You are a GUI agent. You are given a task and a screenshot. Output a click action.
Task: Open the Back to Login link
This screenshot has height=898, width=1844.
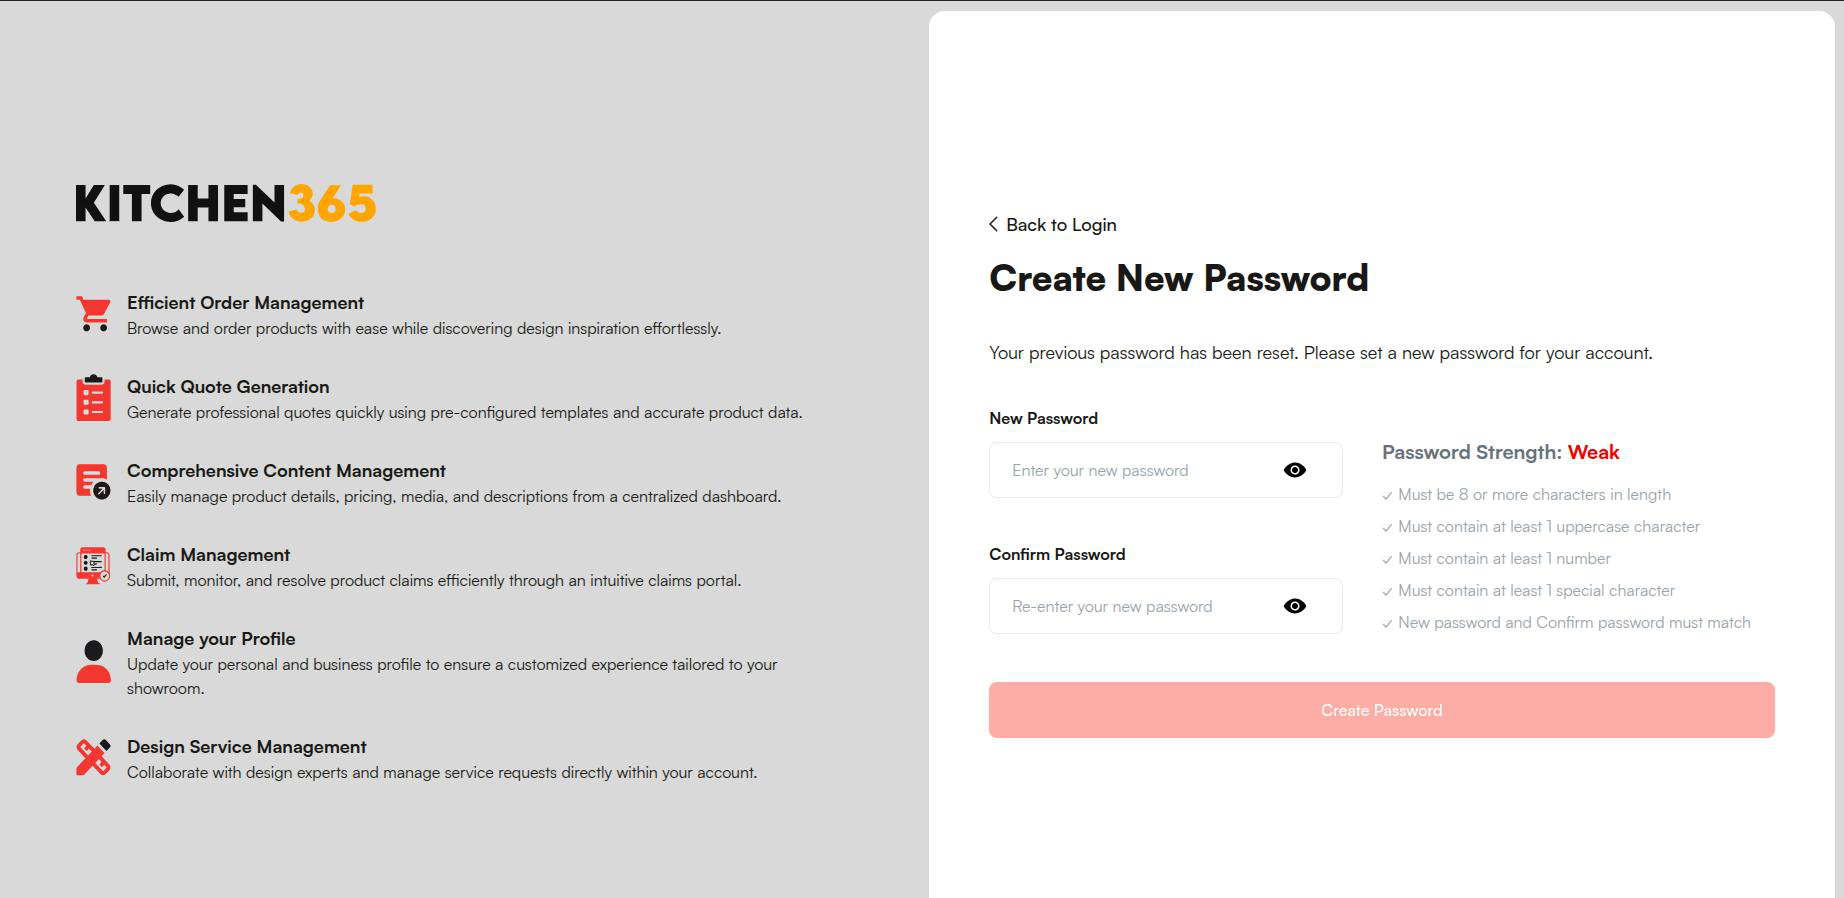pyautogui.click(x=1061, y=224)
